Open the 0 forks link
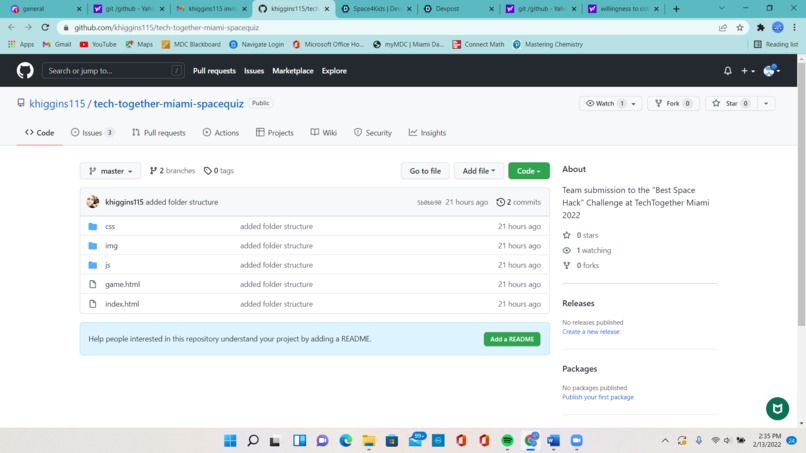 point(581,265)
